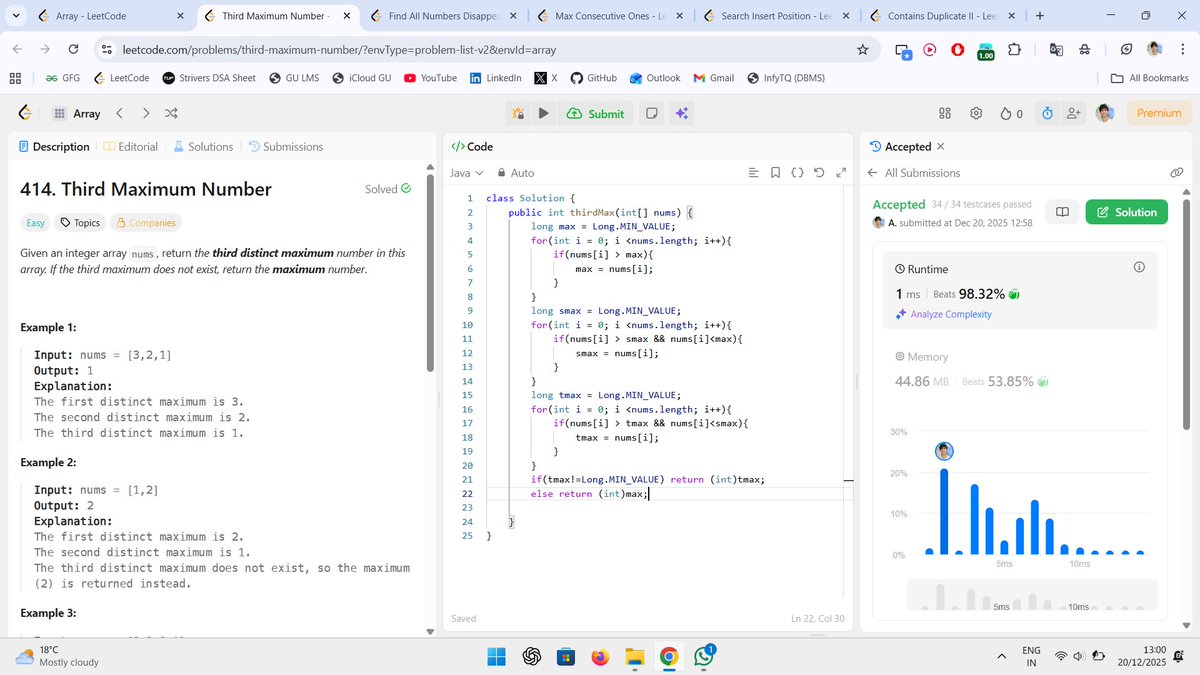Go to previous problem in Array list
The image size is (1200, 675).
(120, 113)
